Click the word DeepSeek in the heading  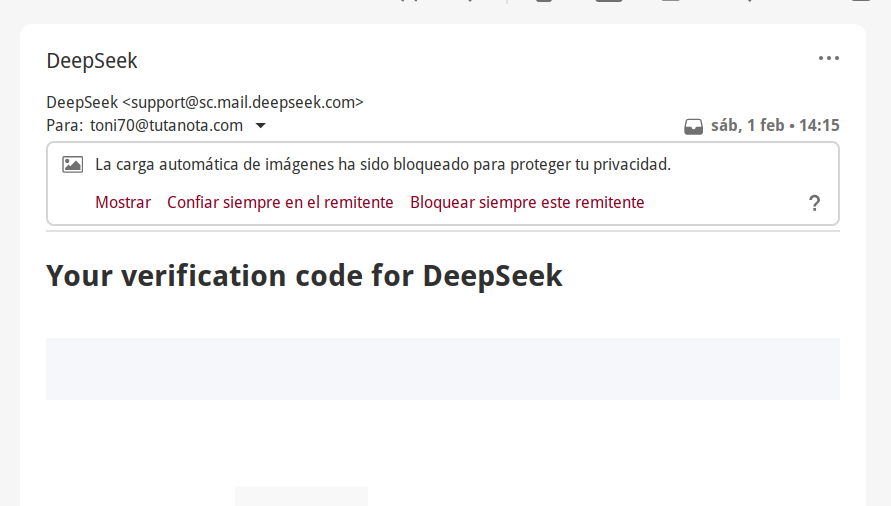point(492,275)
